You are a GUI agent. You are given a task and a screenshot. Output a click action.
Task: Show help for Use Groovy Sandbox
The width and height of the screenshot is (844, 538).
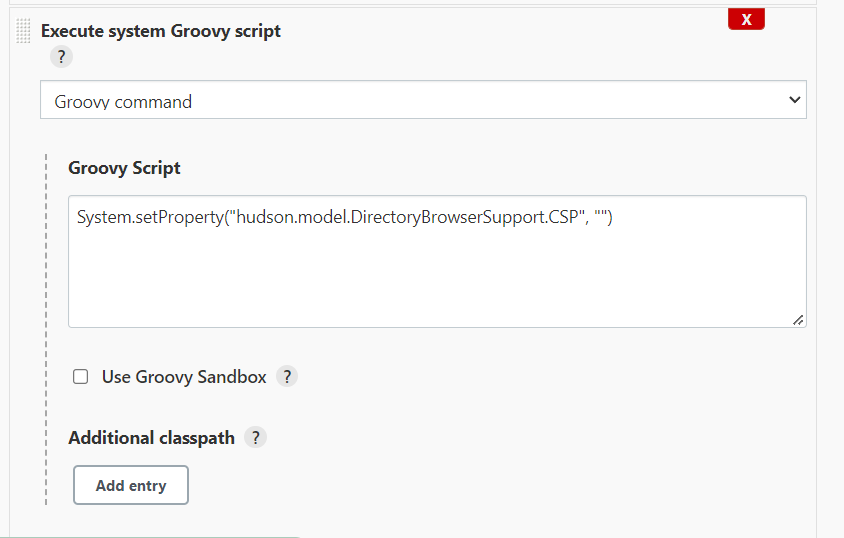[x=287, y=377]
